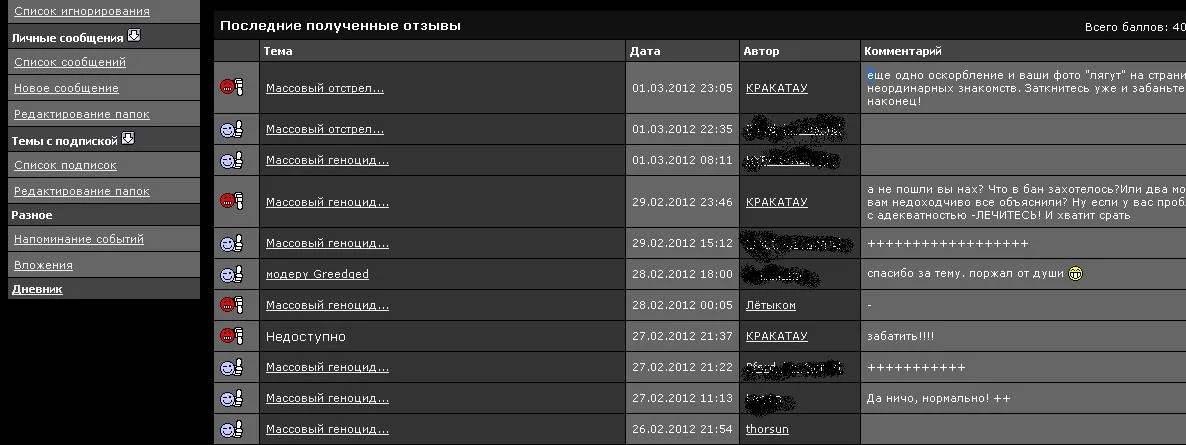The width and height of the screenshot is (1186, 445).
Task: Click the 'Комментарий' column header
Action: 904,51
